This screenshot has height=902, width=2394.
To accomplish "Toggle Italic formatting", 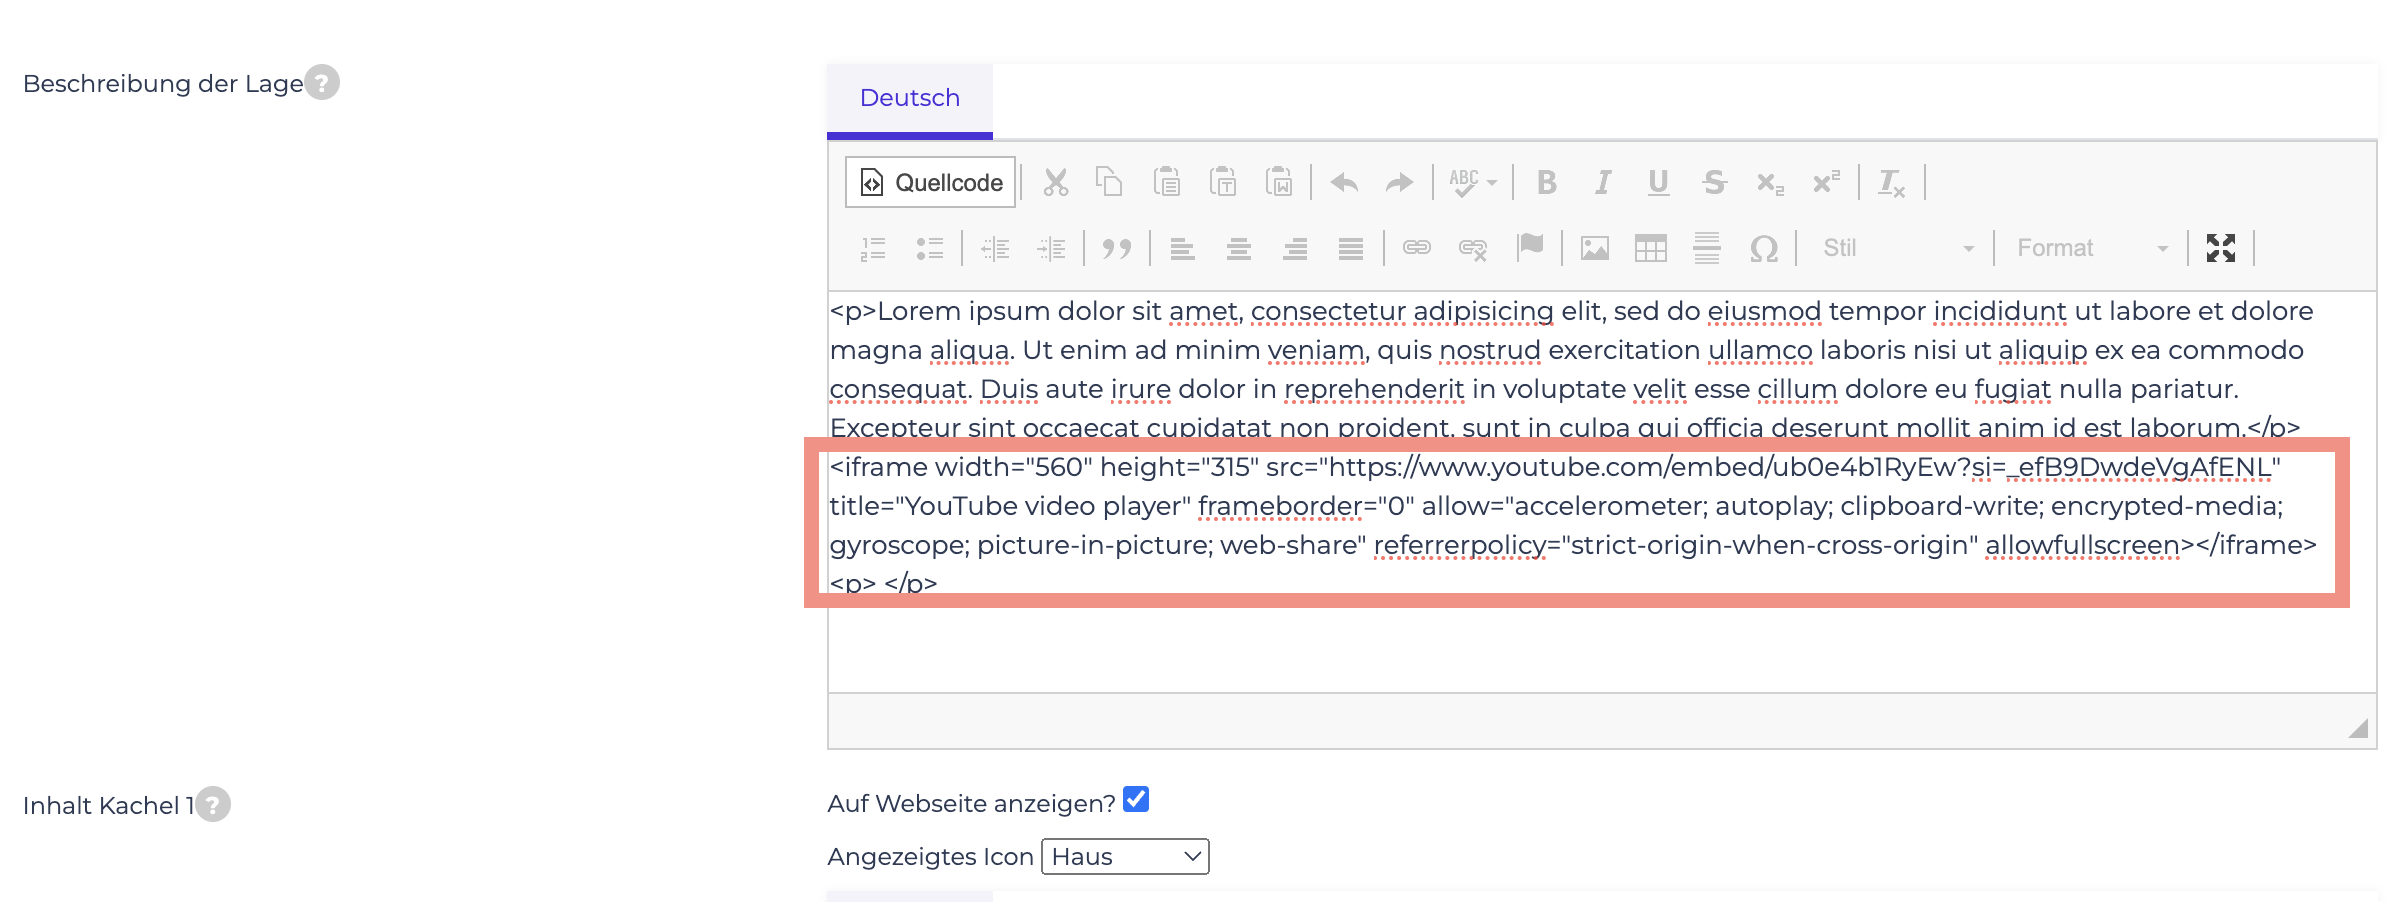I will click(x=1603, y=182).
